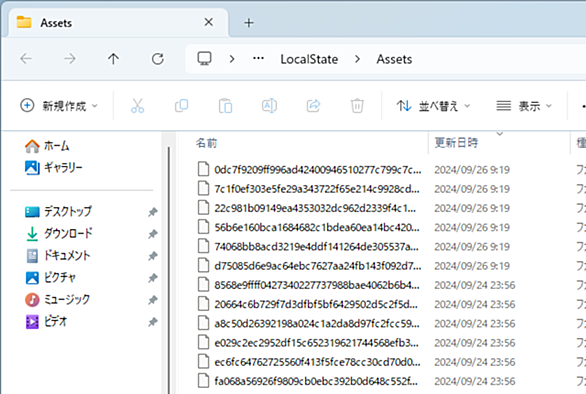Click the Assets breadcrumb

(394, 59)
